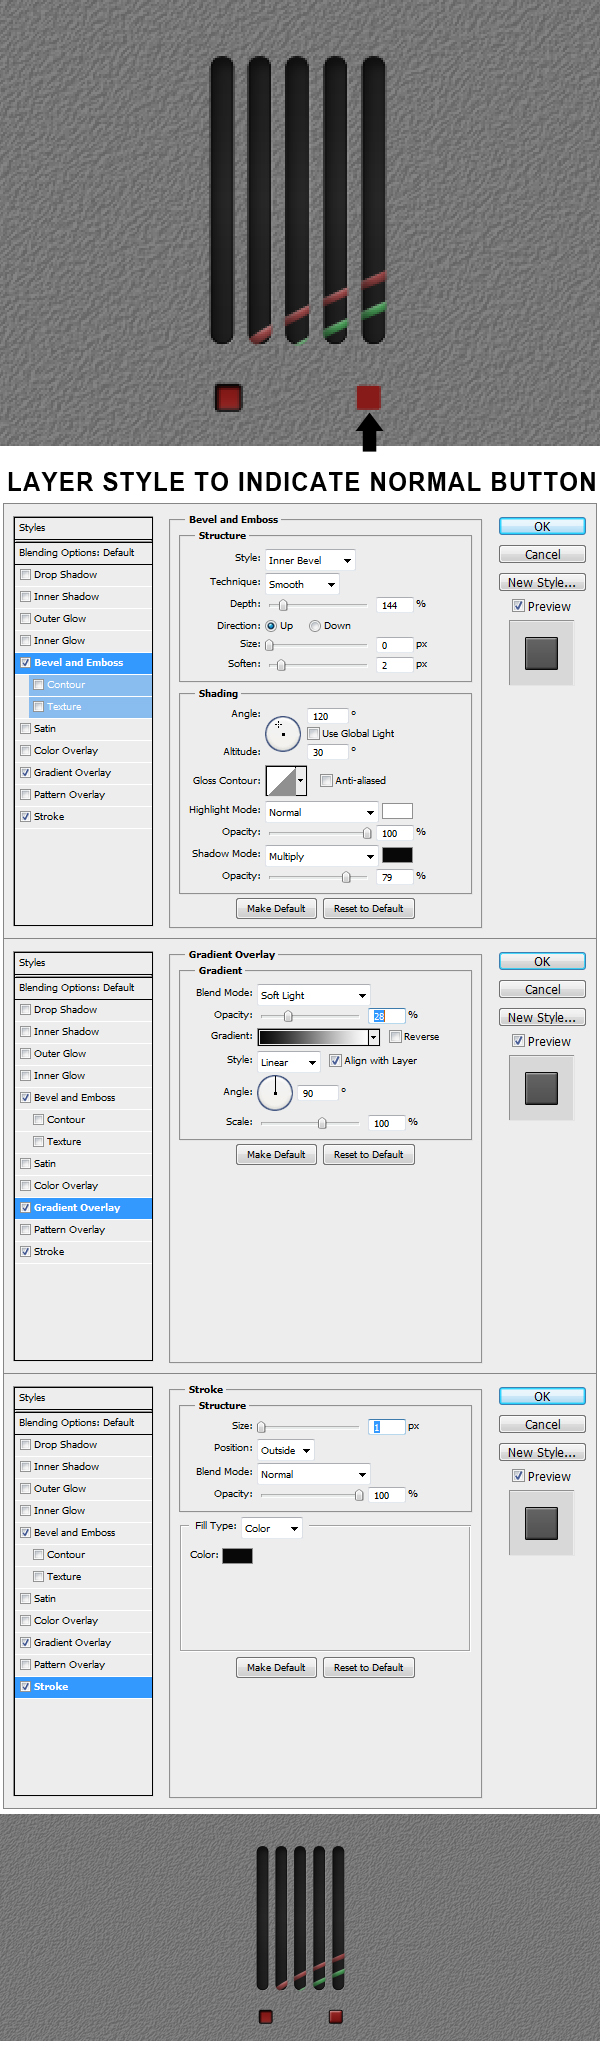Click Cancel in the Bevel and Emboss dialog

click(x=542, y=554)
